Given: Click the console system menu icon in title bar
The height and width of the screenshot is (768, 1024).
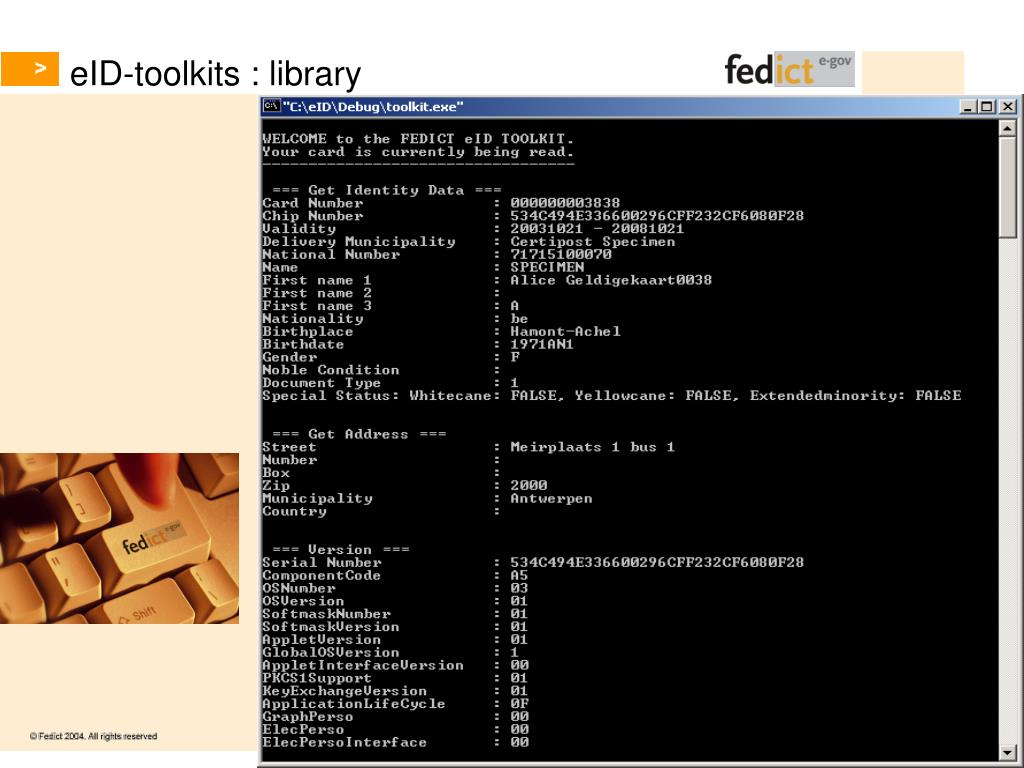Looking at the screenshot, I should [272, 106].
